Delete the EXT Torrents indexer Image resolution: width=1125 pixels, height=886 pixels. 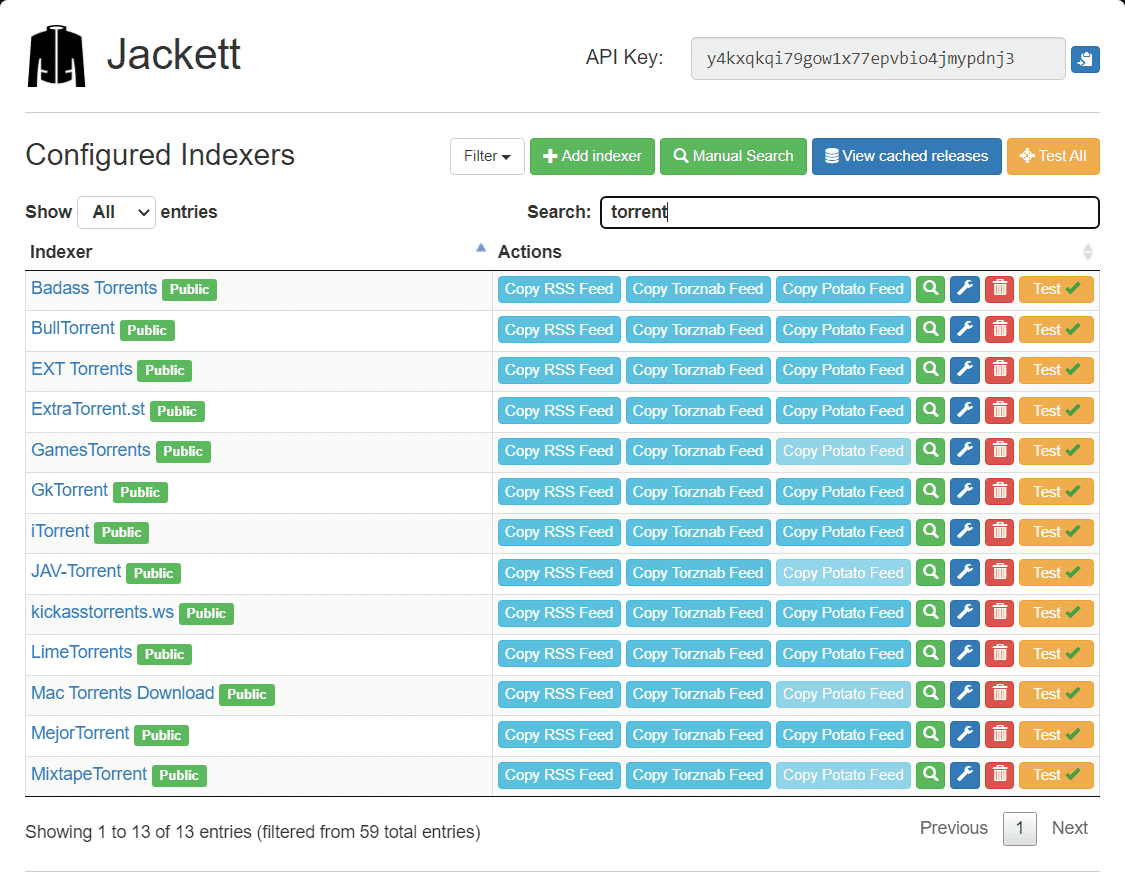pyautogui.click(x=999, y=370)
